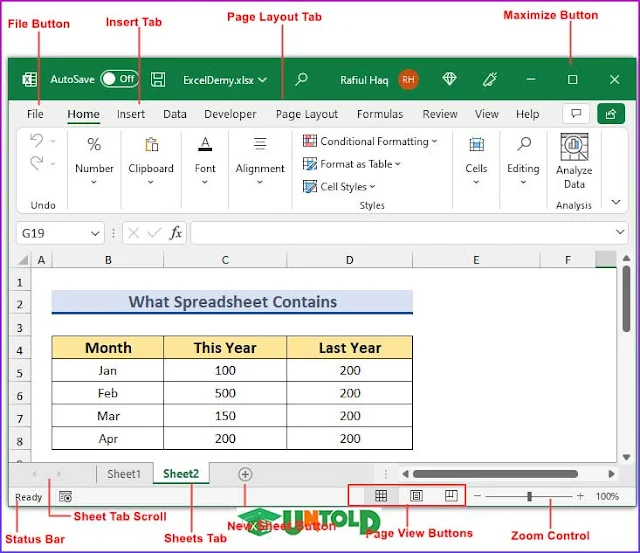Click the 'What Spreadsheet Contains' title cell

[232, 302]
